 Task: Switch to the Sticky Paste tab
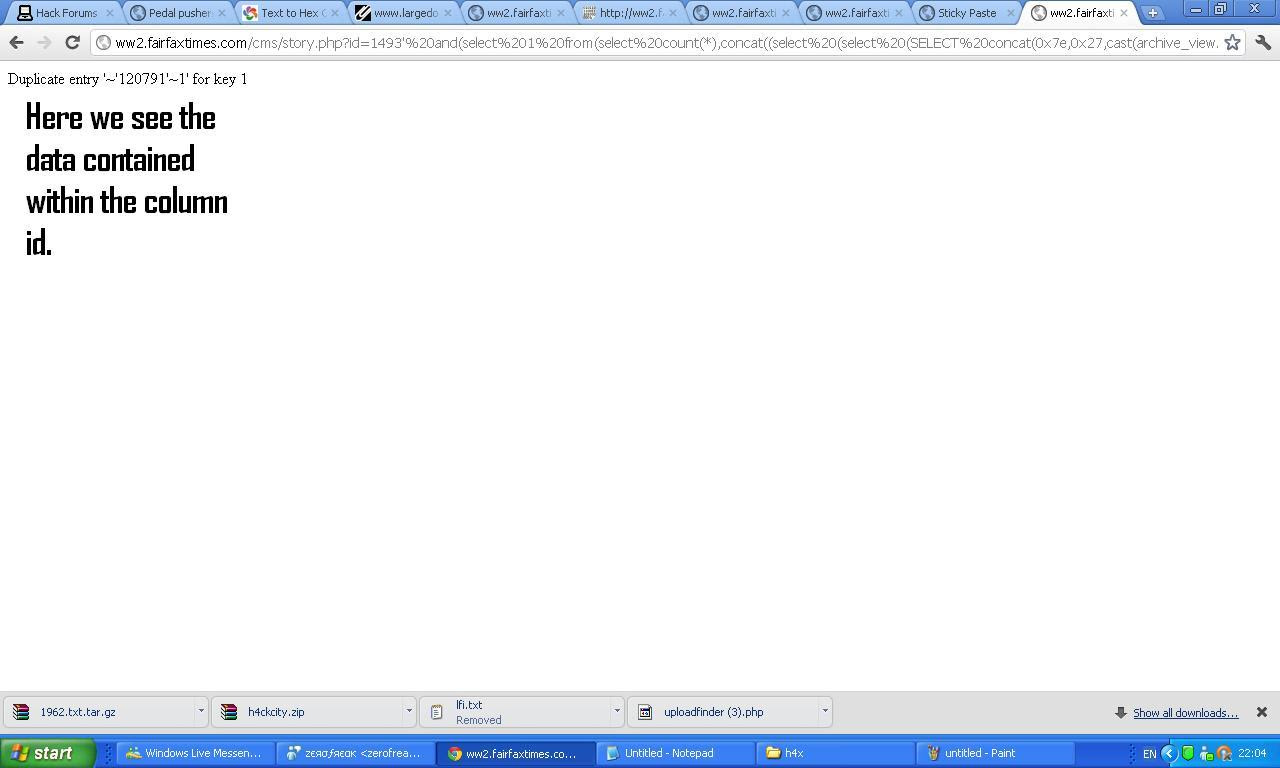[966, 13]
